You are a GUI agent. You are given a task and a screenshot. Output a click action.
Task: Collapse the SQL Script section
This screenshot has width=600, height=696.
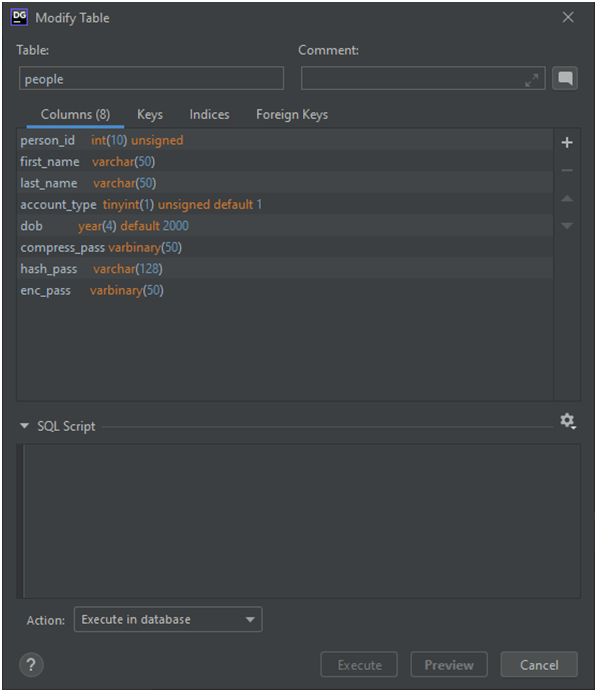pyautogui.click(x=25, y=426)
